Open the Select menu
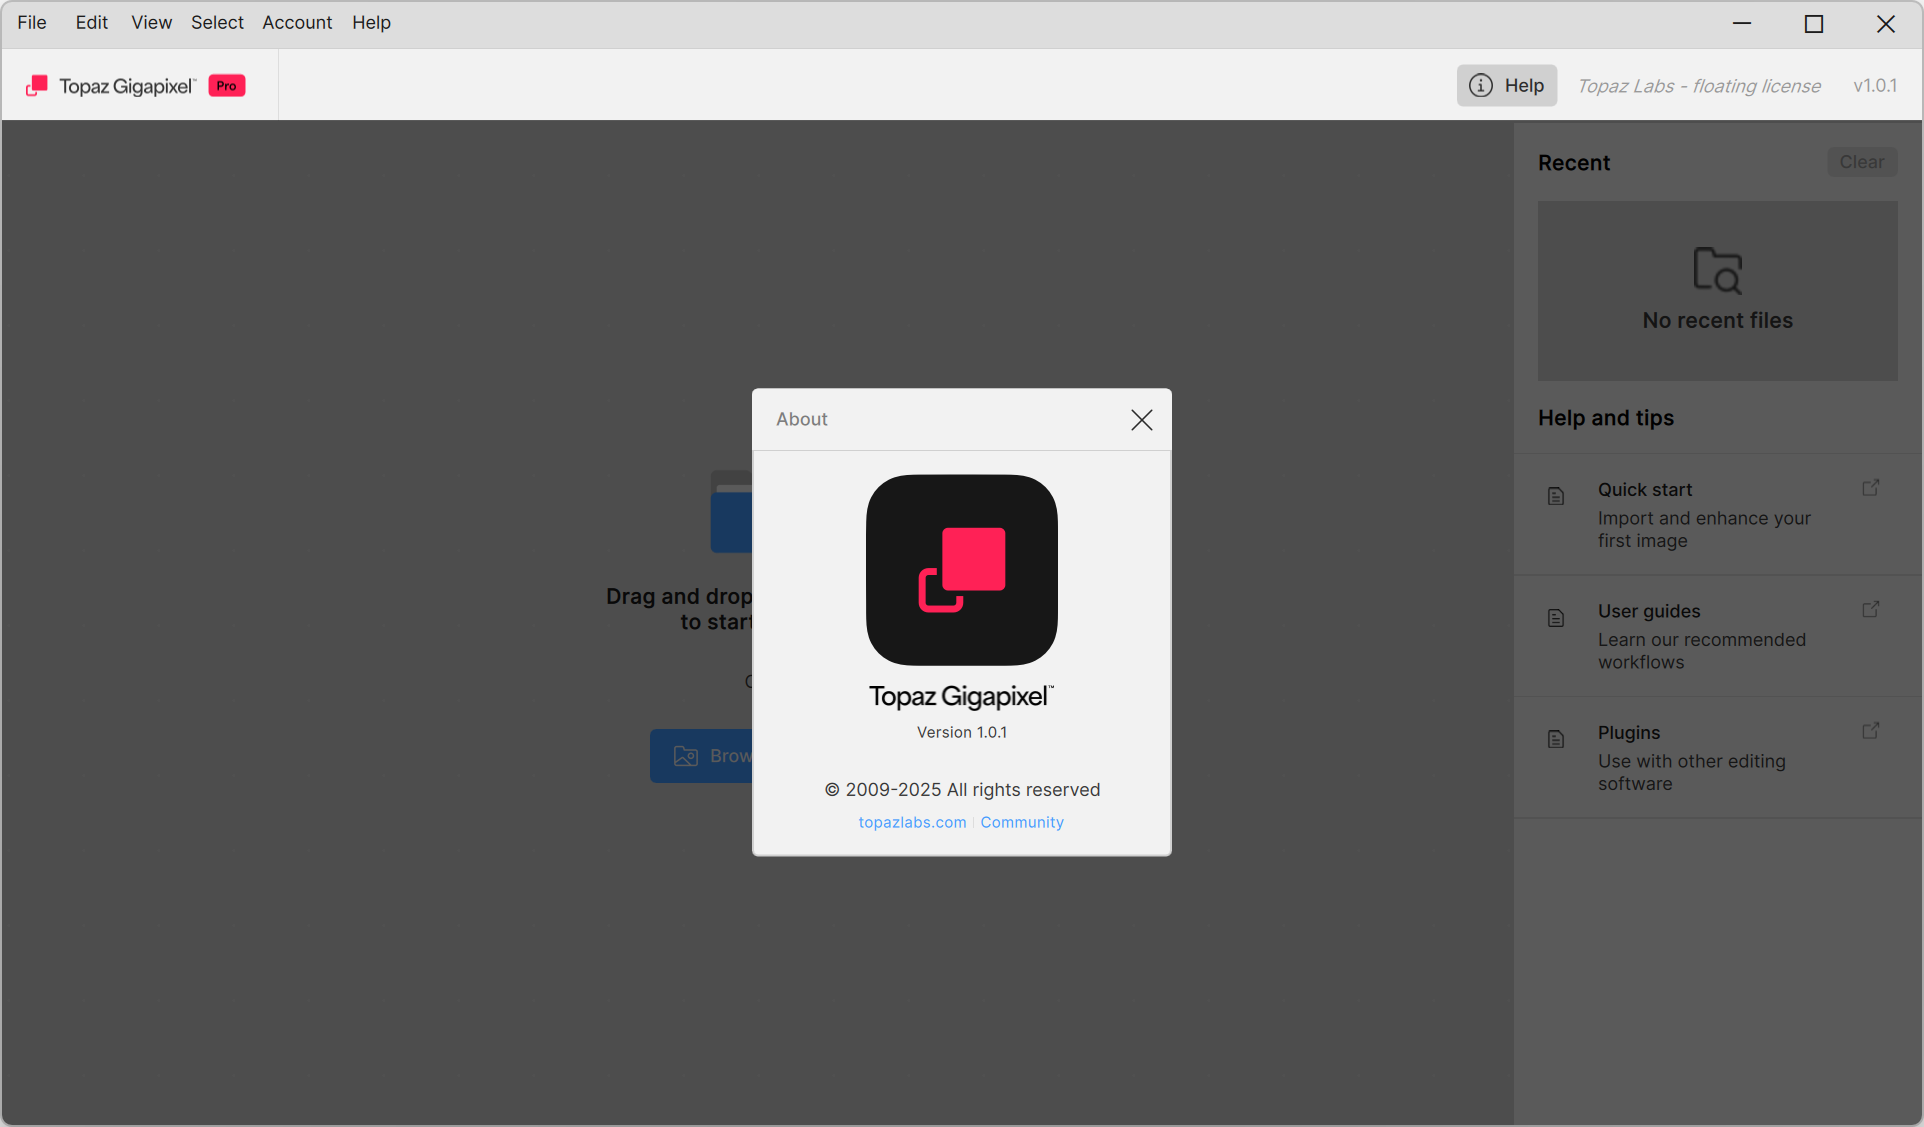Image resolution: width=1924 pixels, height=1127 pixels. click(217, 22)
